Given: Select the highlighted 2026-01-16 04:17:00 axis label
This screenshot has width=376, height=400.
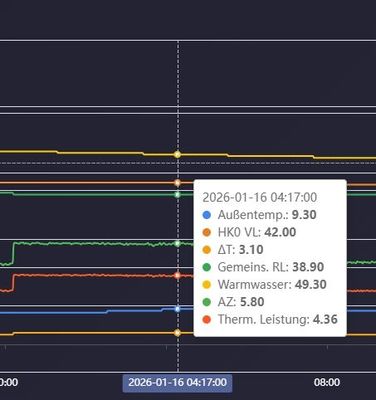Looking at the screenshot, I should tap(177, 382).
